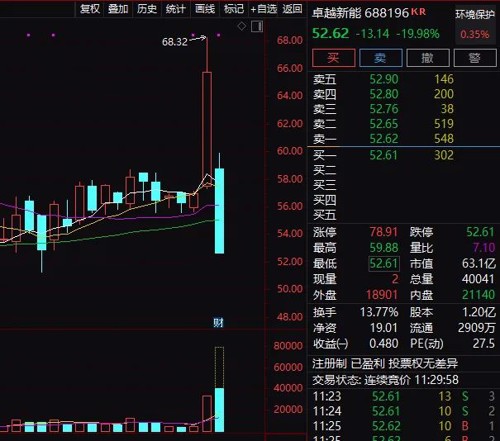Click the latest cyan volume bar
This screenshot has height=441, width=500.
point(219,410)
